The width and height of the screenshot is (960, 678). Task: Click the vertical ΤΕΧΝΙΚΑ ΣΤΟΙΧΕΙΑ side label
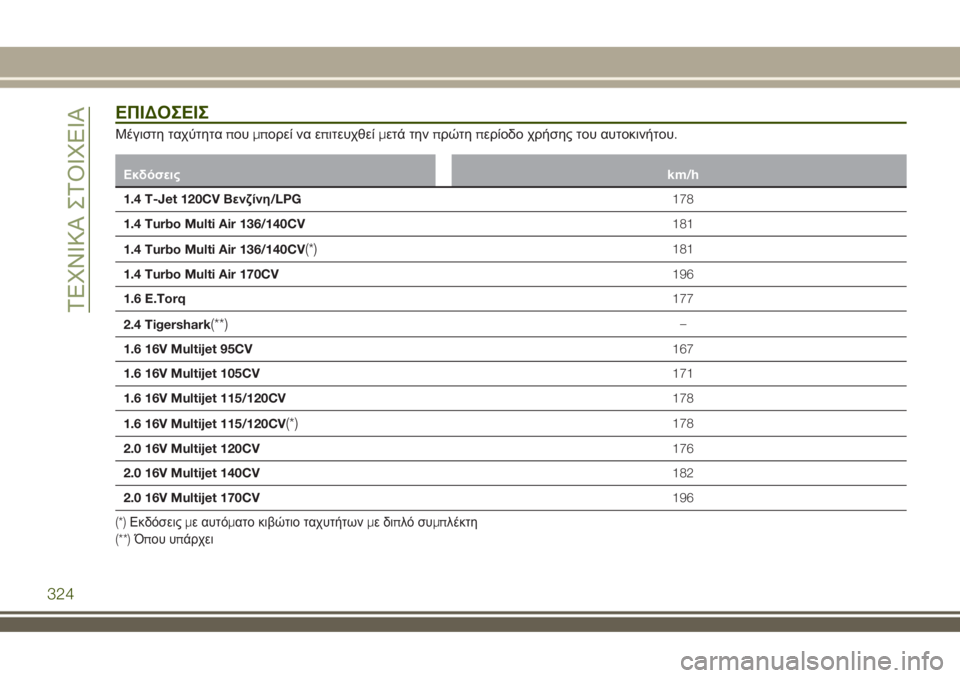click(x=78, y=209)
